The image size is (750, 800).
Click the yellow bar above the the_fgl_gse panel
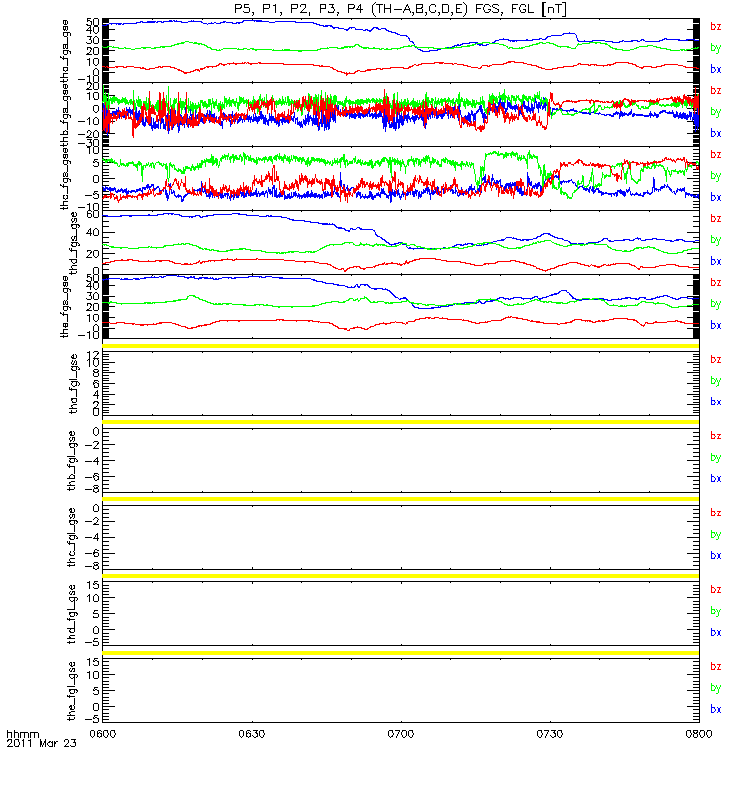[401, 653]
